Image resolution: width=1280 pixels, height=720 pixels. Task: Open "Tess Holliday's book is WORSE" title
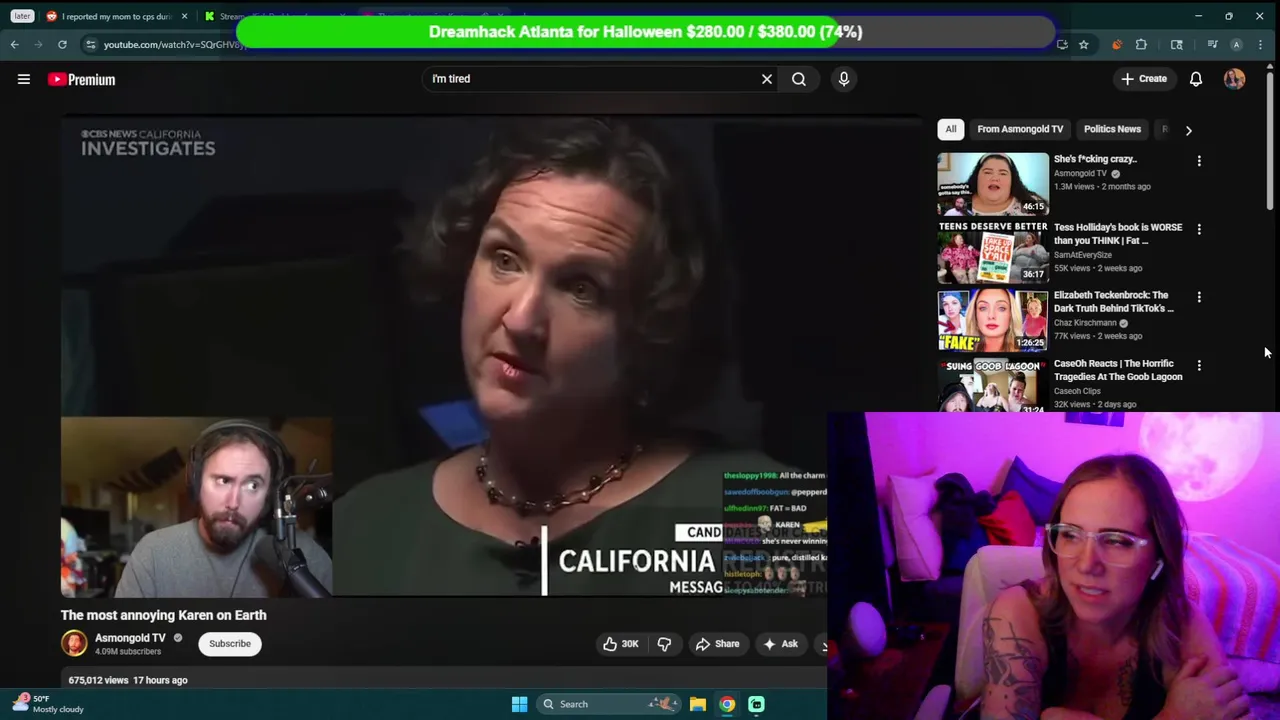coord(1118,234)
